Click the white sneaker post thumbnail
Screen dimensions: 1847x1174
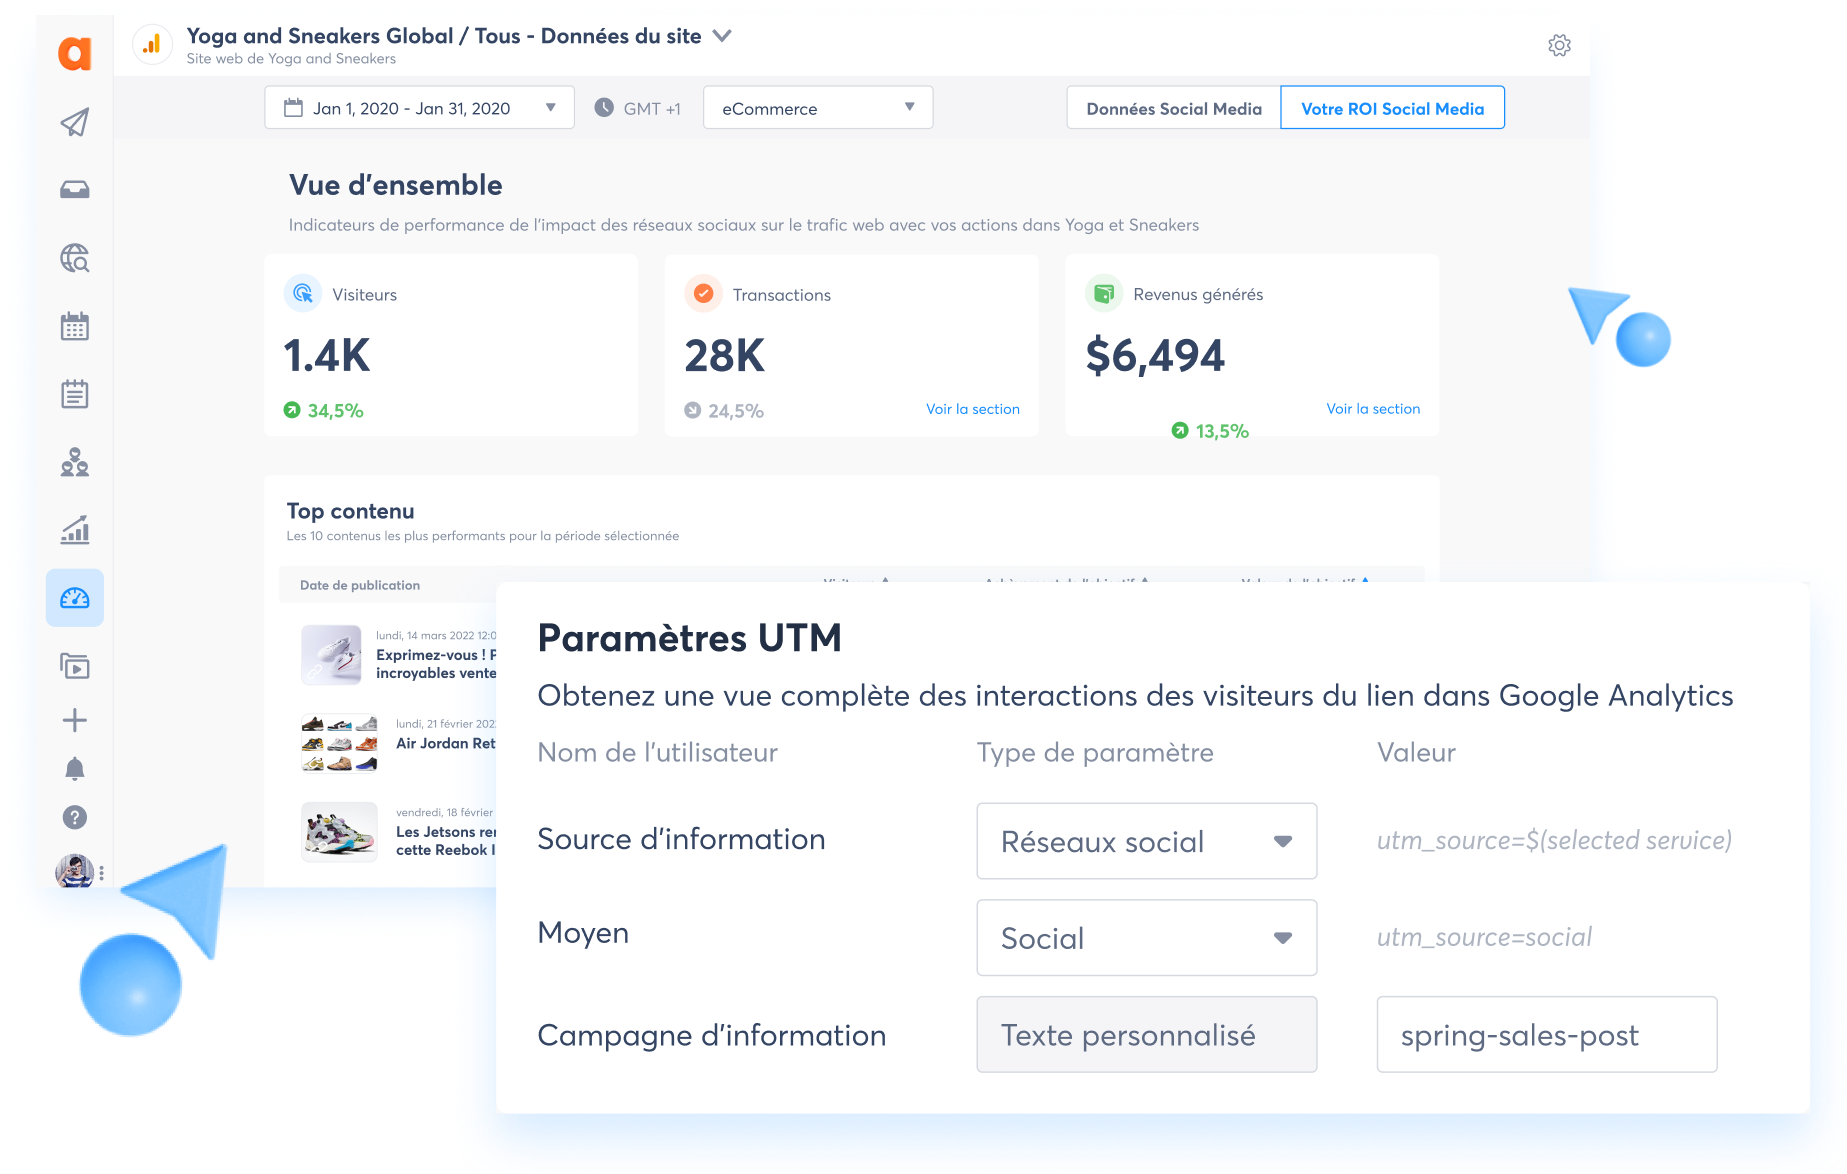331,655
